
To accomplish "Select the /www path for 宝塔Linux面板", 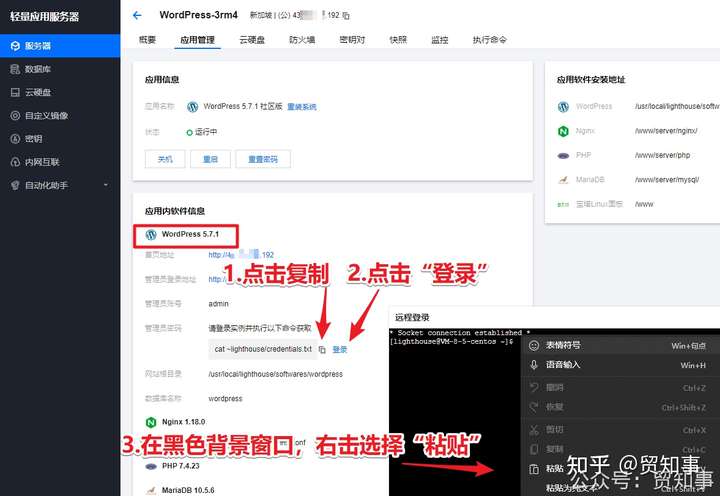I will pos(644,204).
